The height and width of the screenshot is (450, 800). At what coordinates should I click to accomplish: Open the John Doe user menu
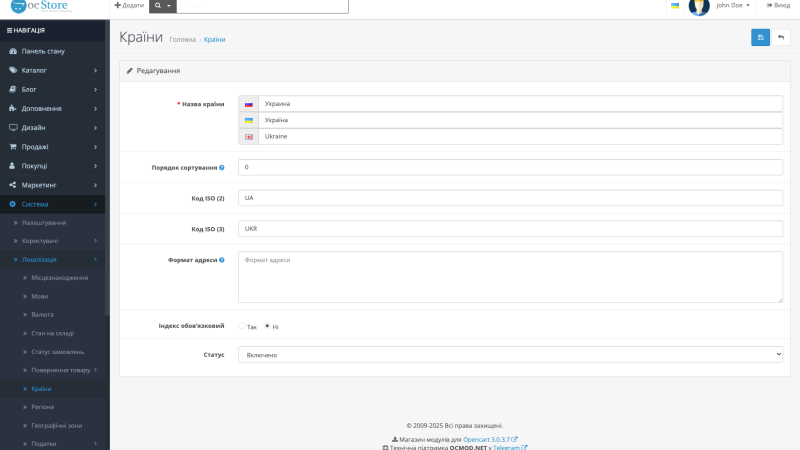pyautogui.click(x=733, y=5)
